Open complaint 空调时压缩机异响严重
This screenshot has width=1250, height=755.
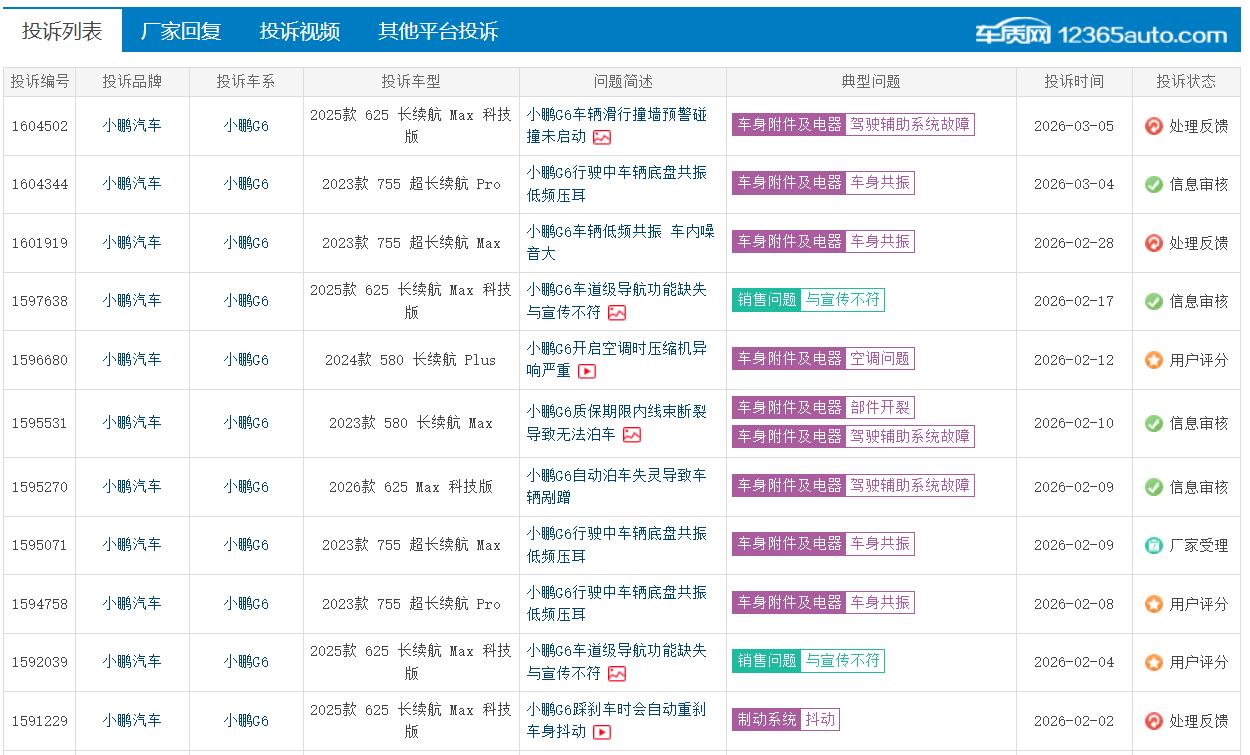pos(617,359)
